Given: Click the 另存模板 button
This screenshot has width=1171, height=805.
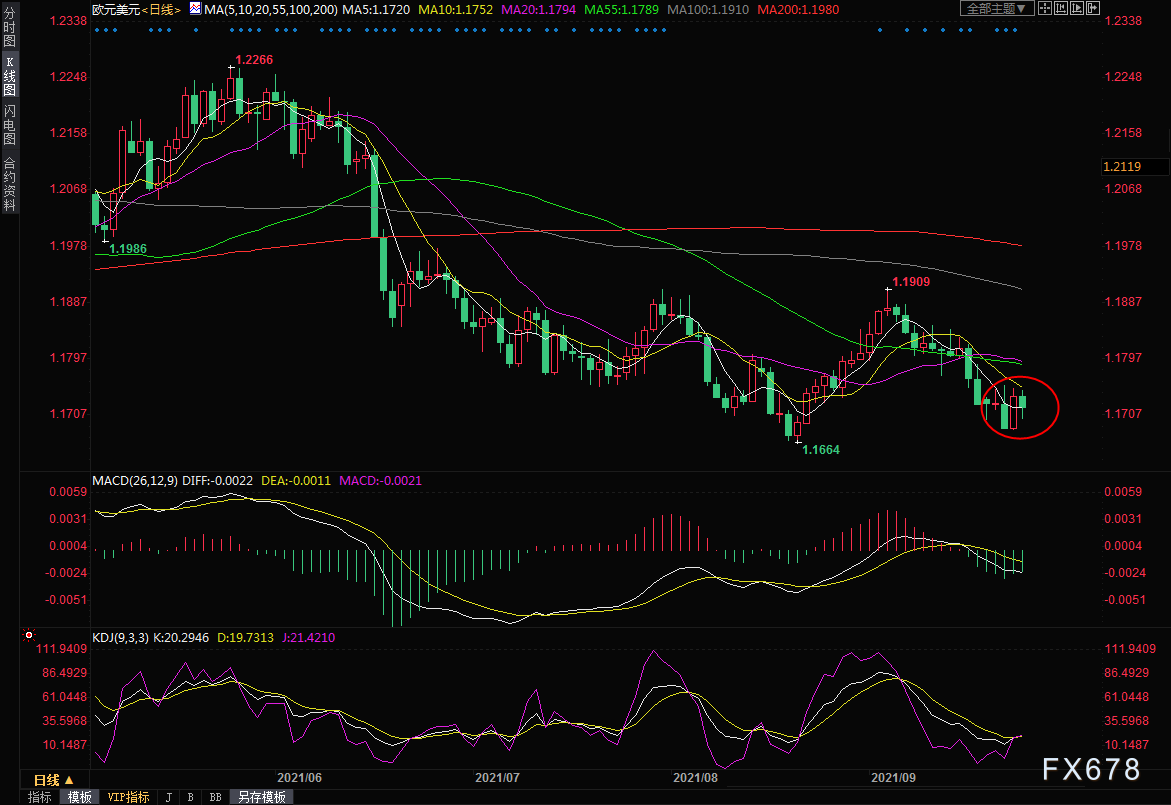Looking at the screenshot, I should tap(262, 797).
